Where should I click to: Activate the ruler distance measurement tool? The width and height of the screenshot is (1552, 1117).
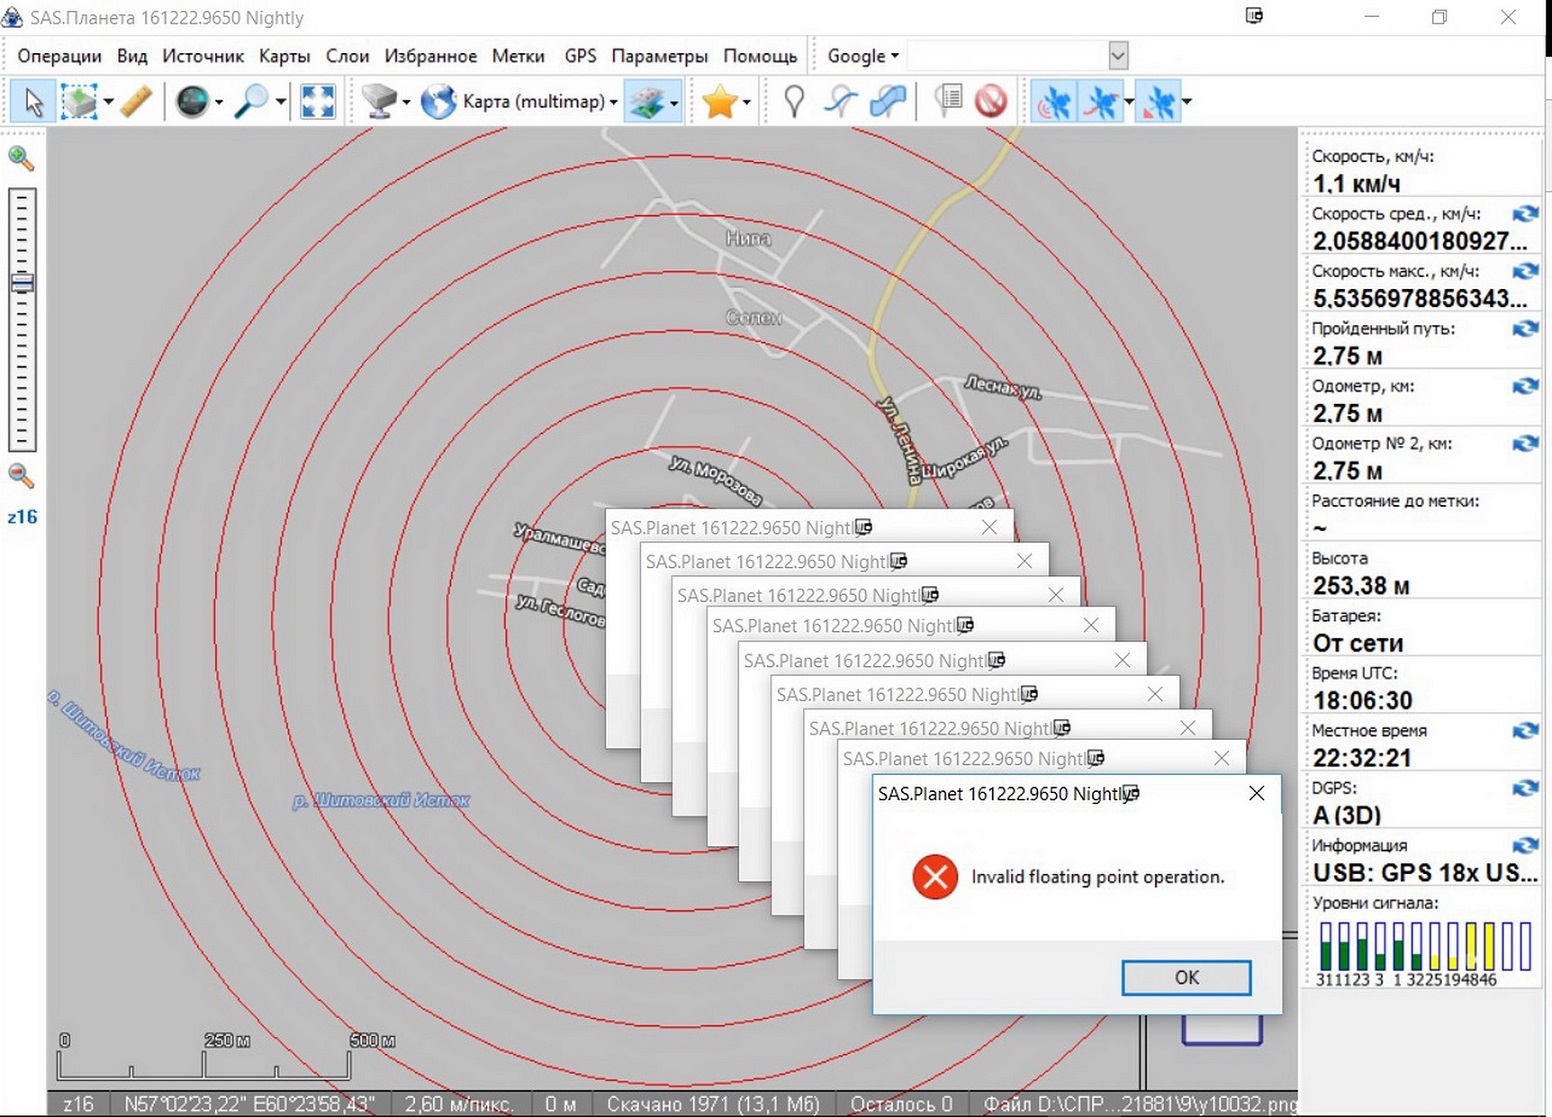click(x=136, y=102)
